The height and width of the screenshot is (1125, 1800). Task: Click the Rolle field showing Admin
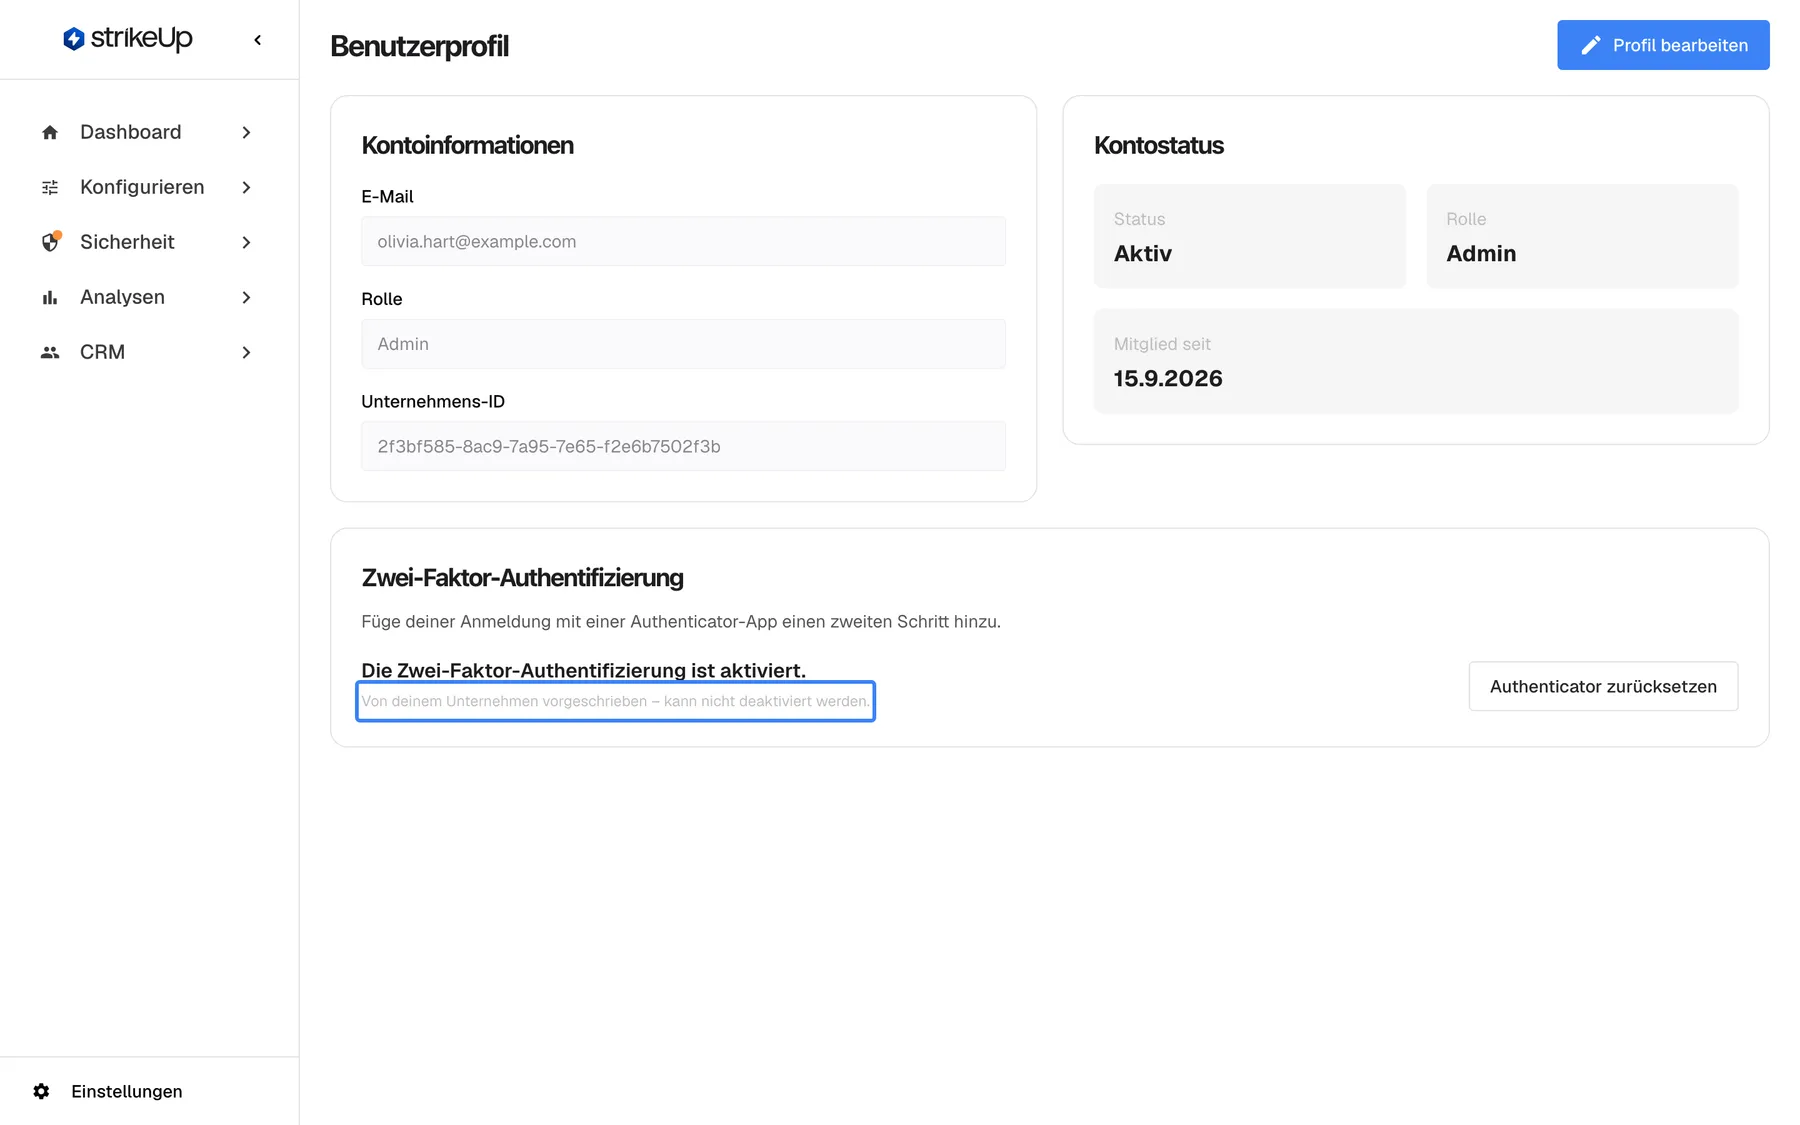(683, 344)
